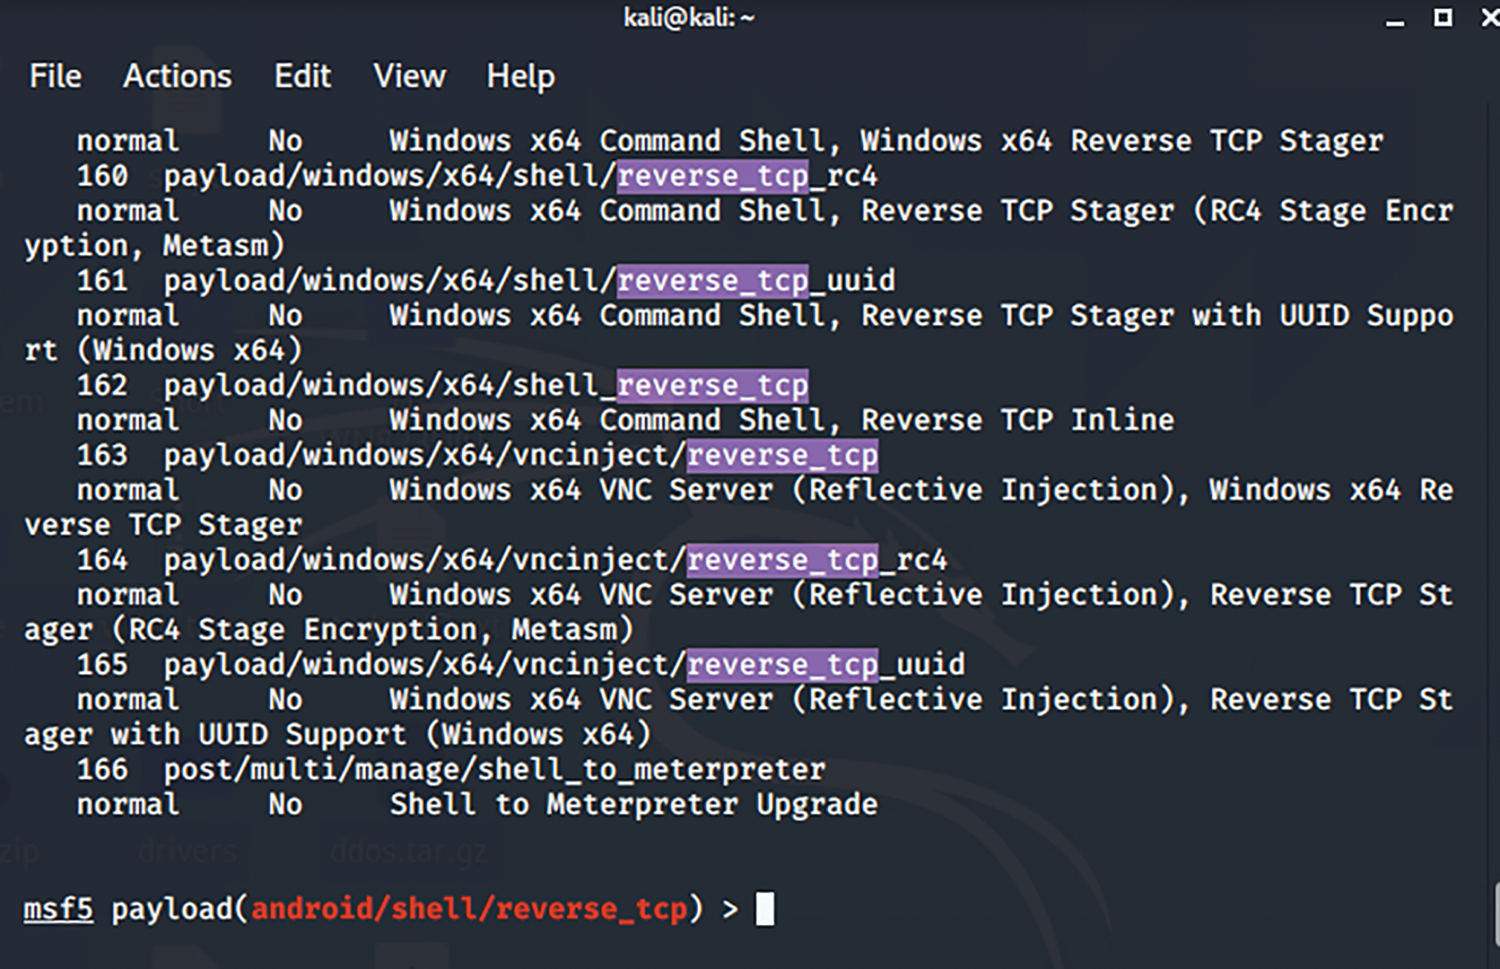The image size is (1500, 969).
Task: Click highlighted reverse_tcp in vncinject entry 165
Action: tap(782, 665)
